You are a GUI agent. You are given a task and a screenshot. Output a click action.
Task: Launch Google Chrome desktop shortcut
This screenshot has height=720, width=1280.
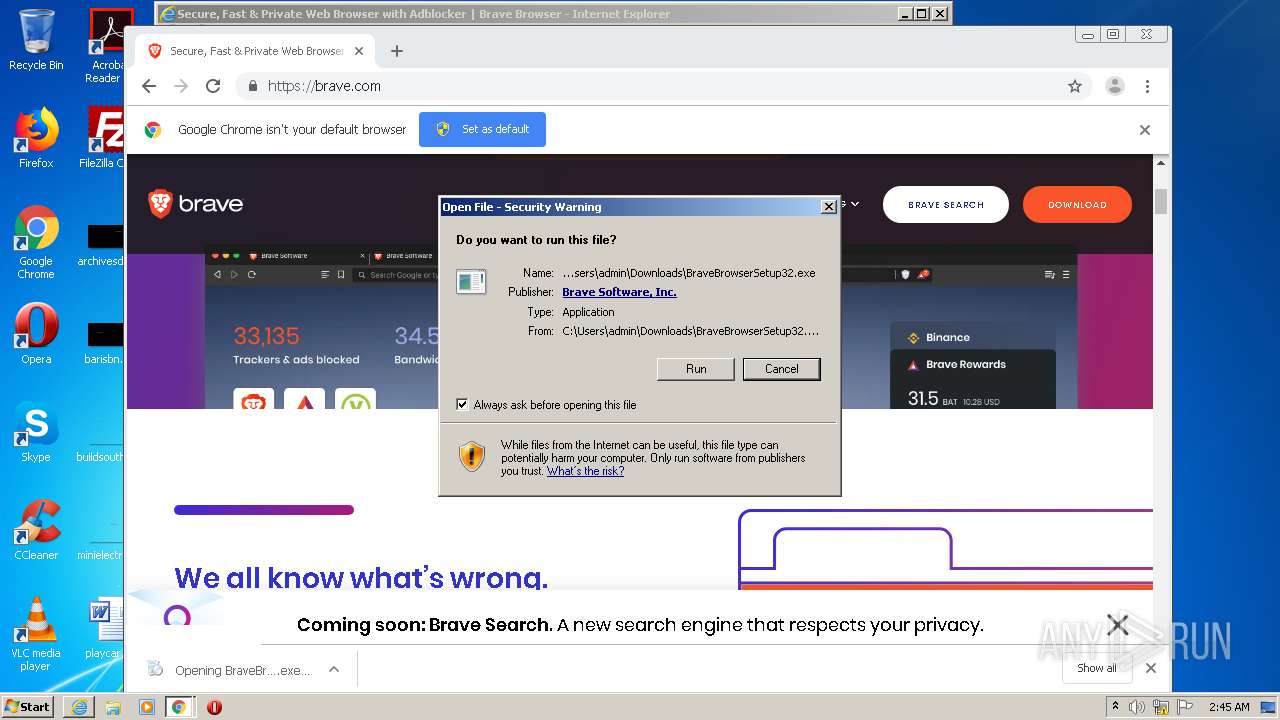pyautogui.click(x=36, y=243)
